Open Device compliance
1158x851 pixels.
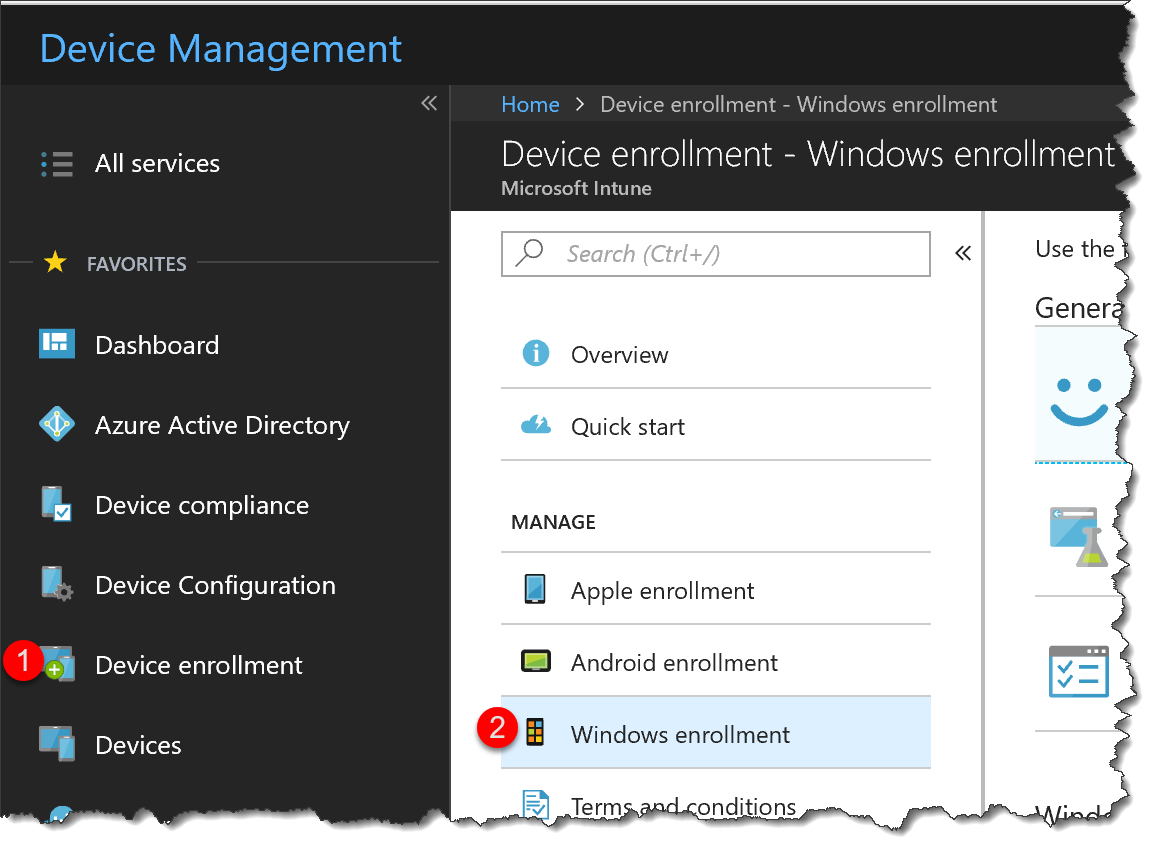pos(201,505)
